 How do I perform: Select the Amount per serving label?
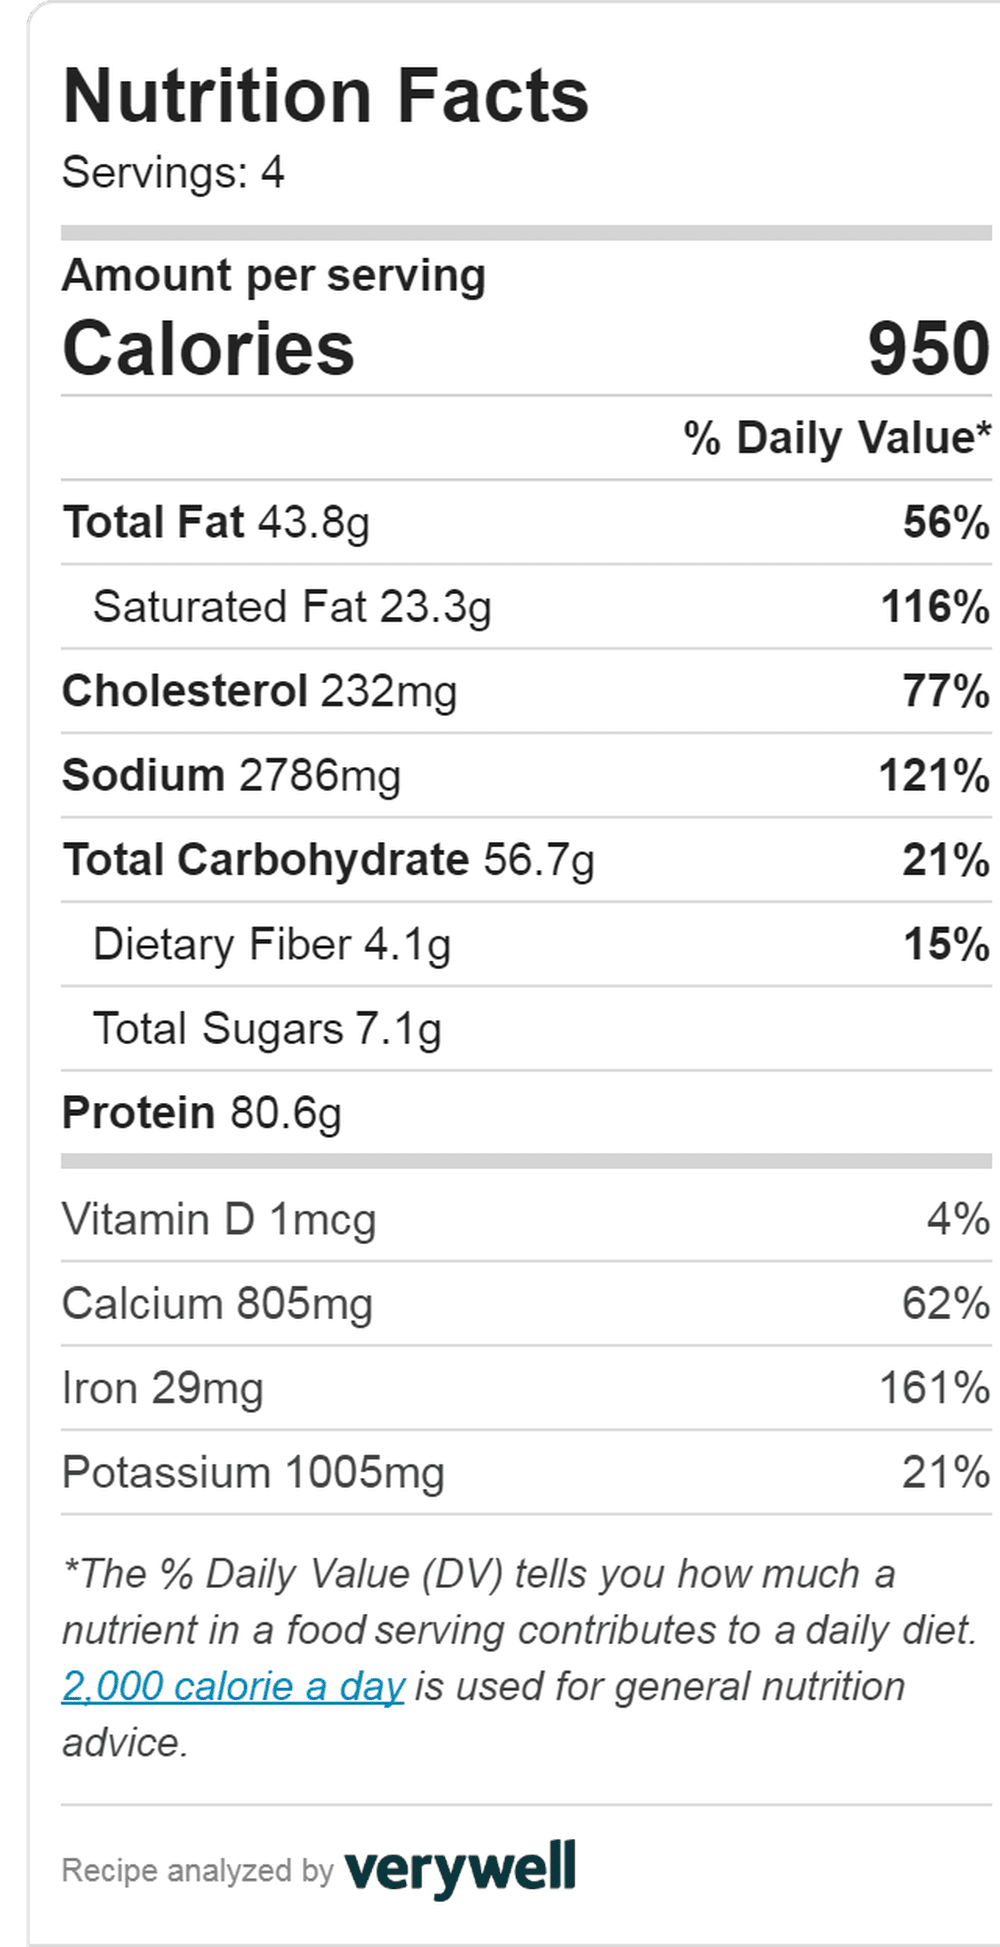pos(274,276)
